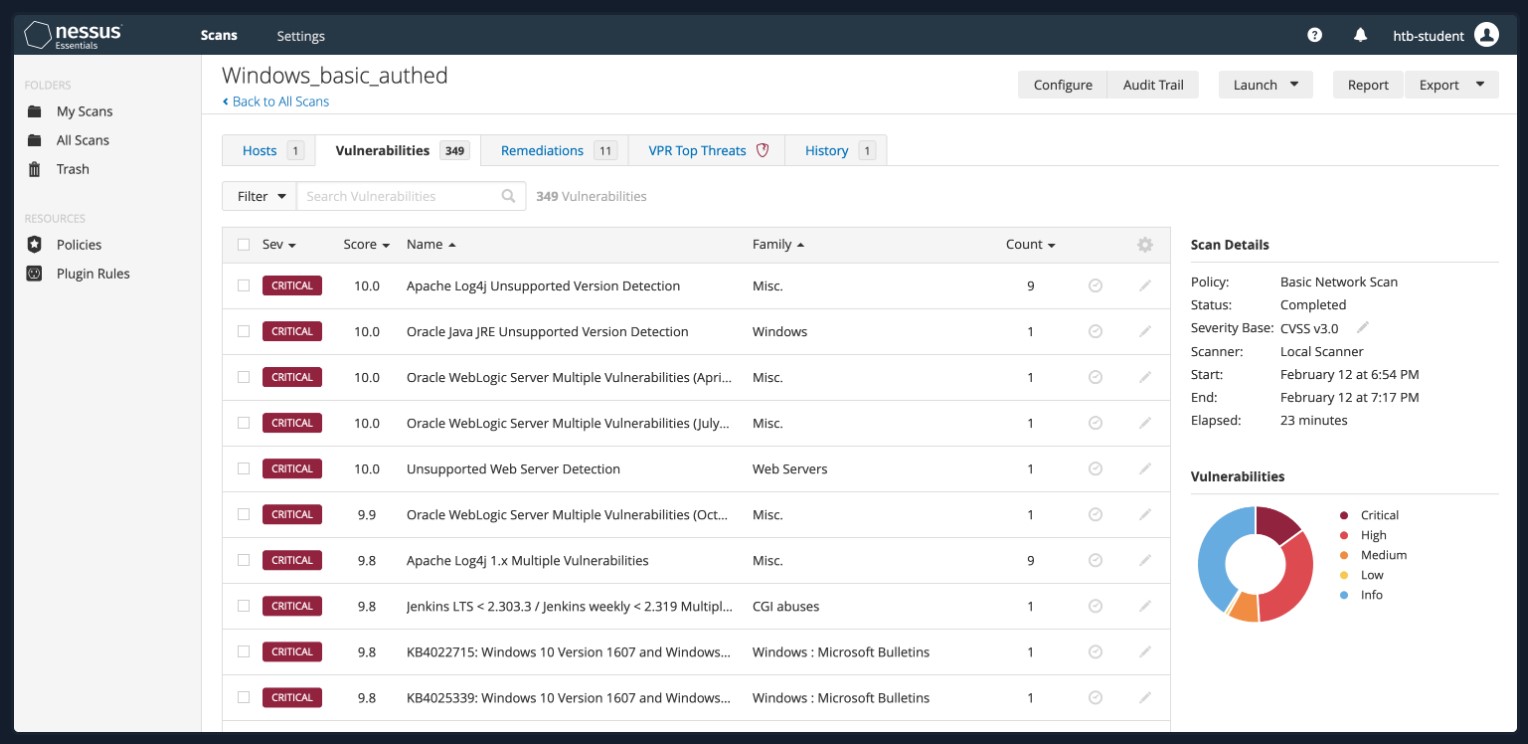Open the VPR Top Threats tab
Screen dimensions: 1528x744
coord(706,150)
